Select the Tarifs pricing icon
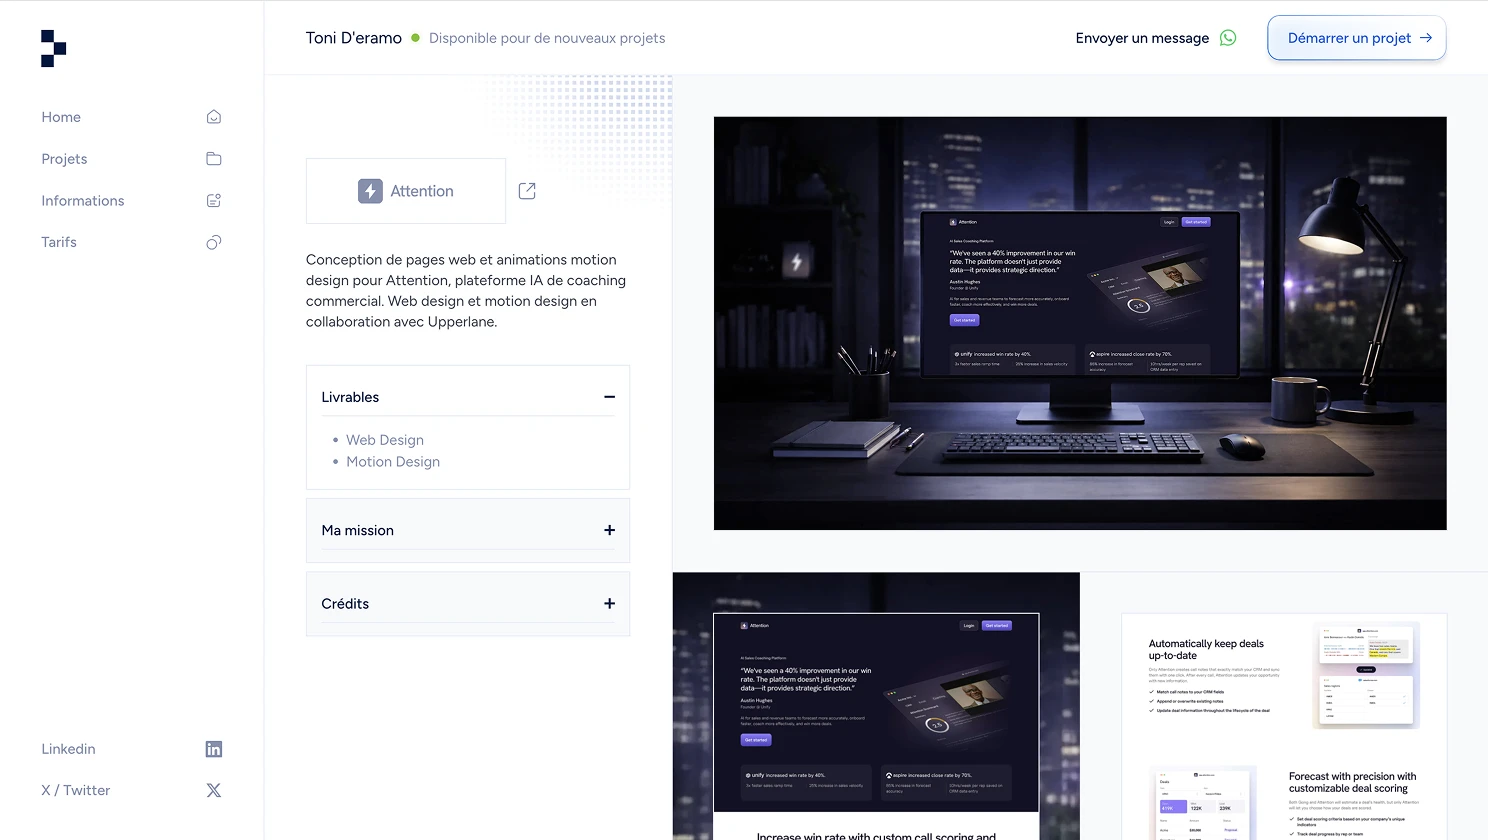Image resolution: width=1488 pixels, height=840 pixels. tap(213, 241)
